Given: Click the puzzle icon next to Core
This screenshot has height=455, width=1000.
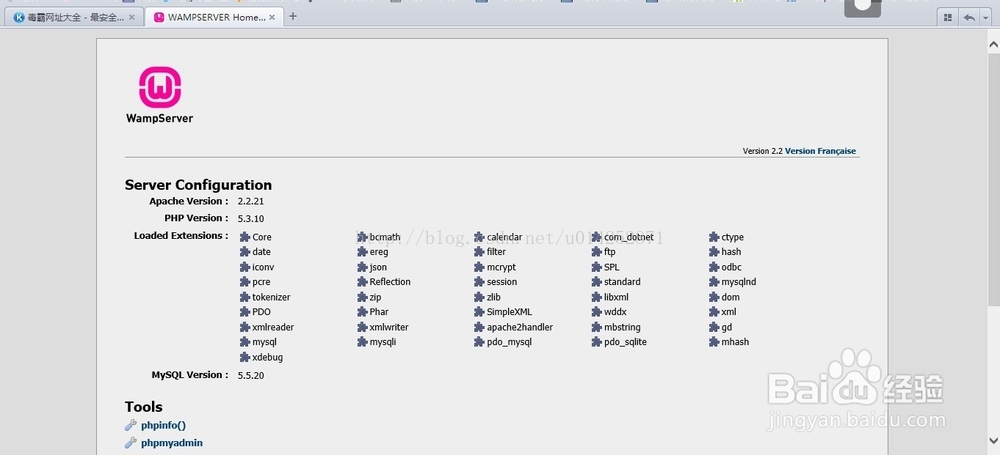Looking at the screenshot, I should coord(245,237).
